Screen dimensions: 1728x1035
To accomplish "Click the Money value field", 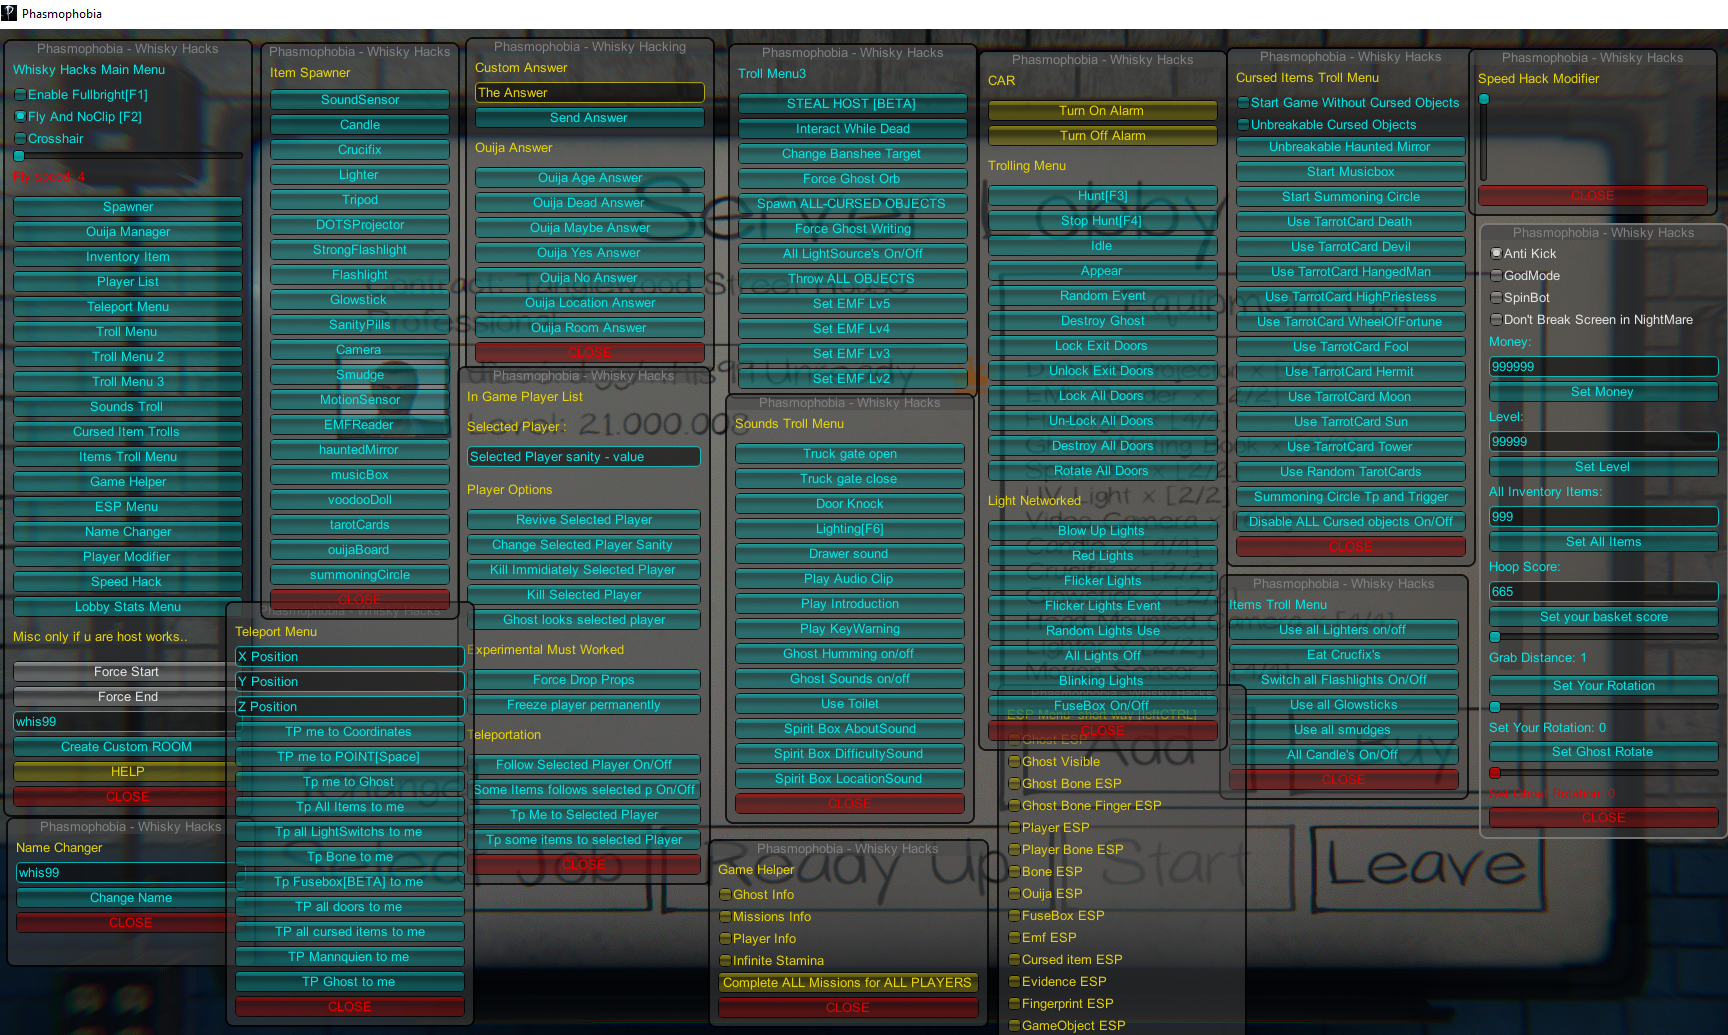I will [1603, 367].
